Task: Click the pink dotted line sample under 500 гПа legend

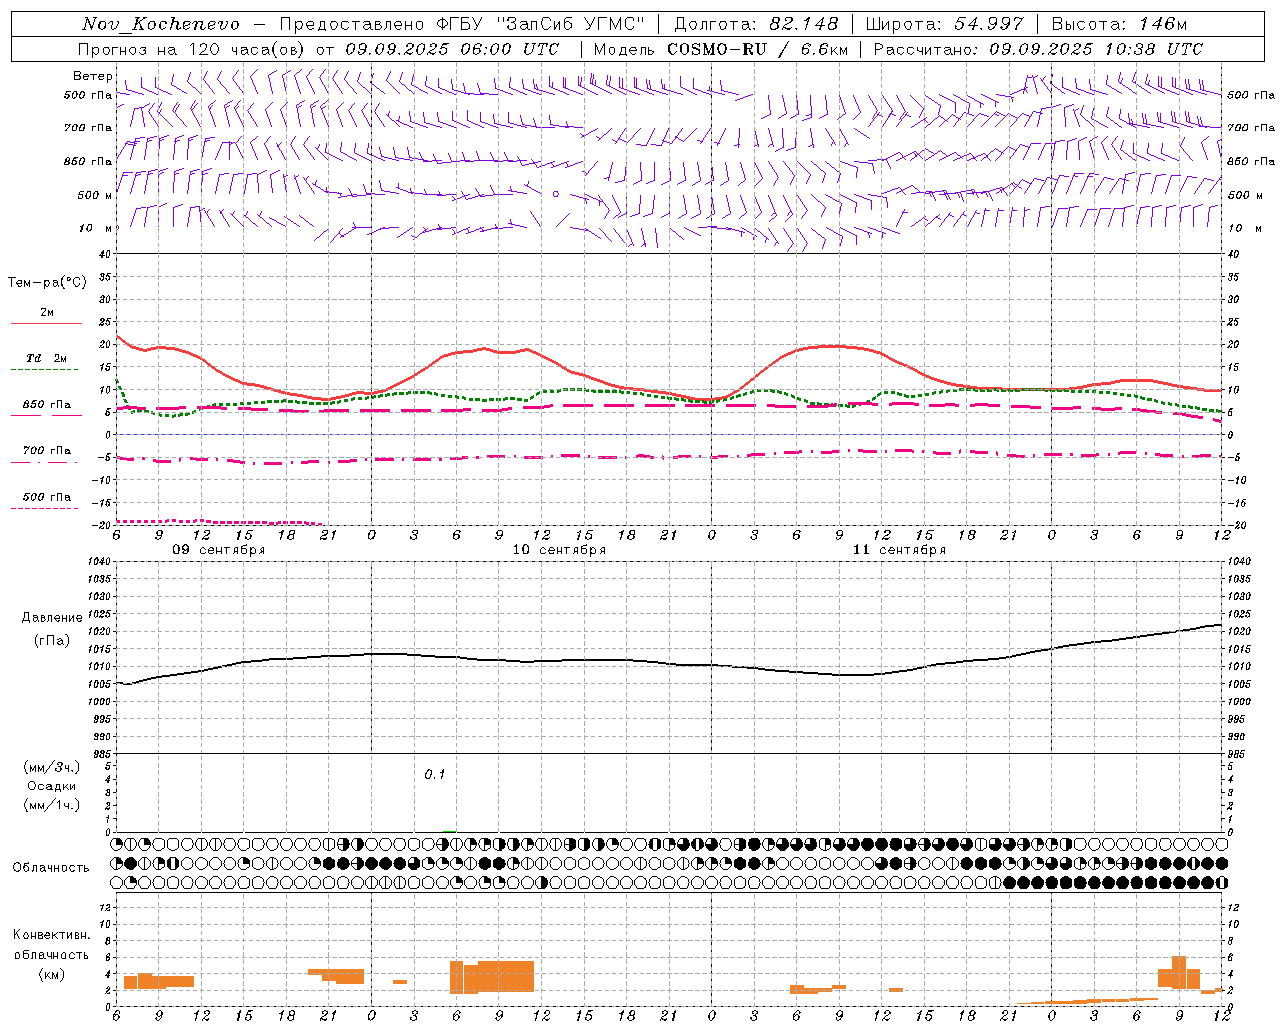Action: [45, 508]
